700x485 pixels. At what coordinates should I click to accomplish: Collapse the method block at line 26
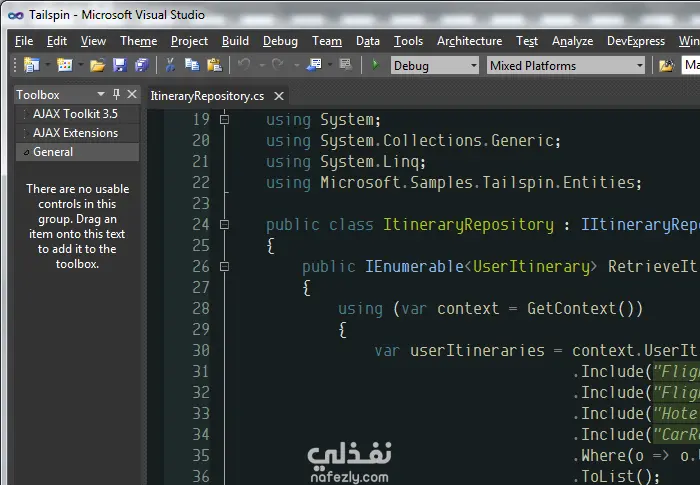point(225,267)
